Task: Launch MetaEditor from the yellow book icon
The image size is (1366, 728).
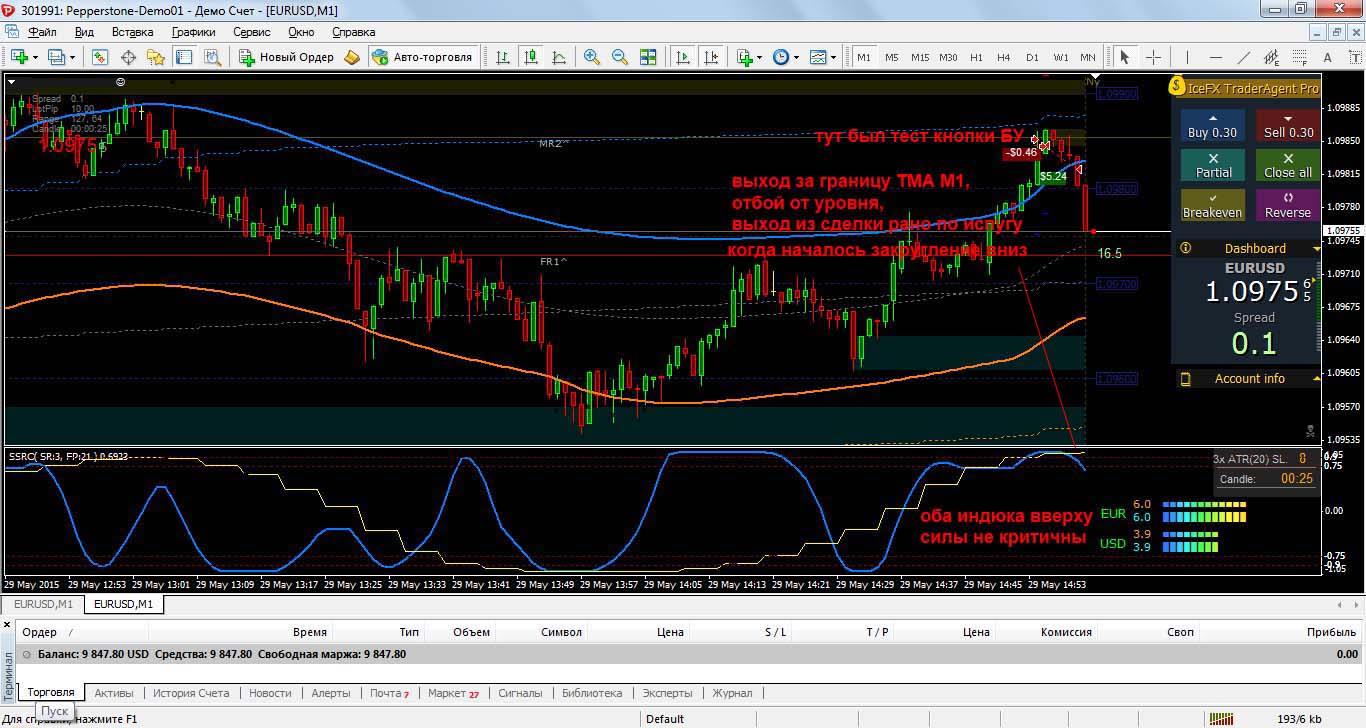Action: (x=351, y=57)
